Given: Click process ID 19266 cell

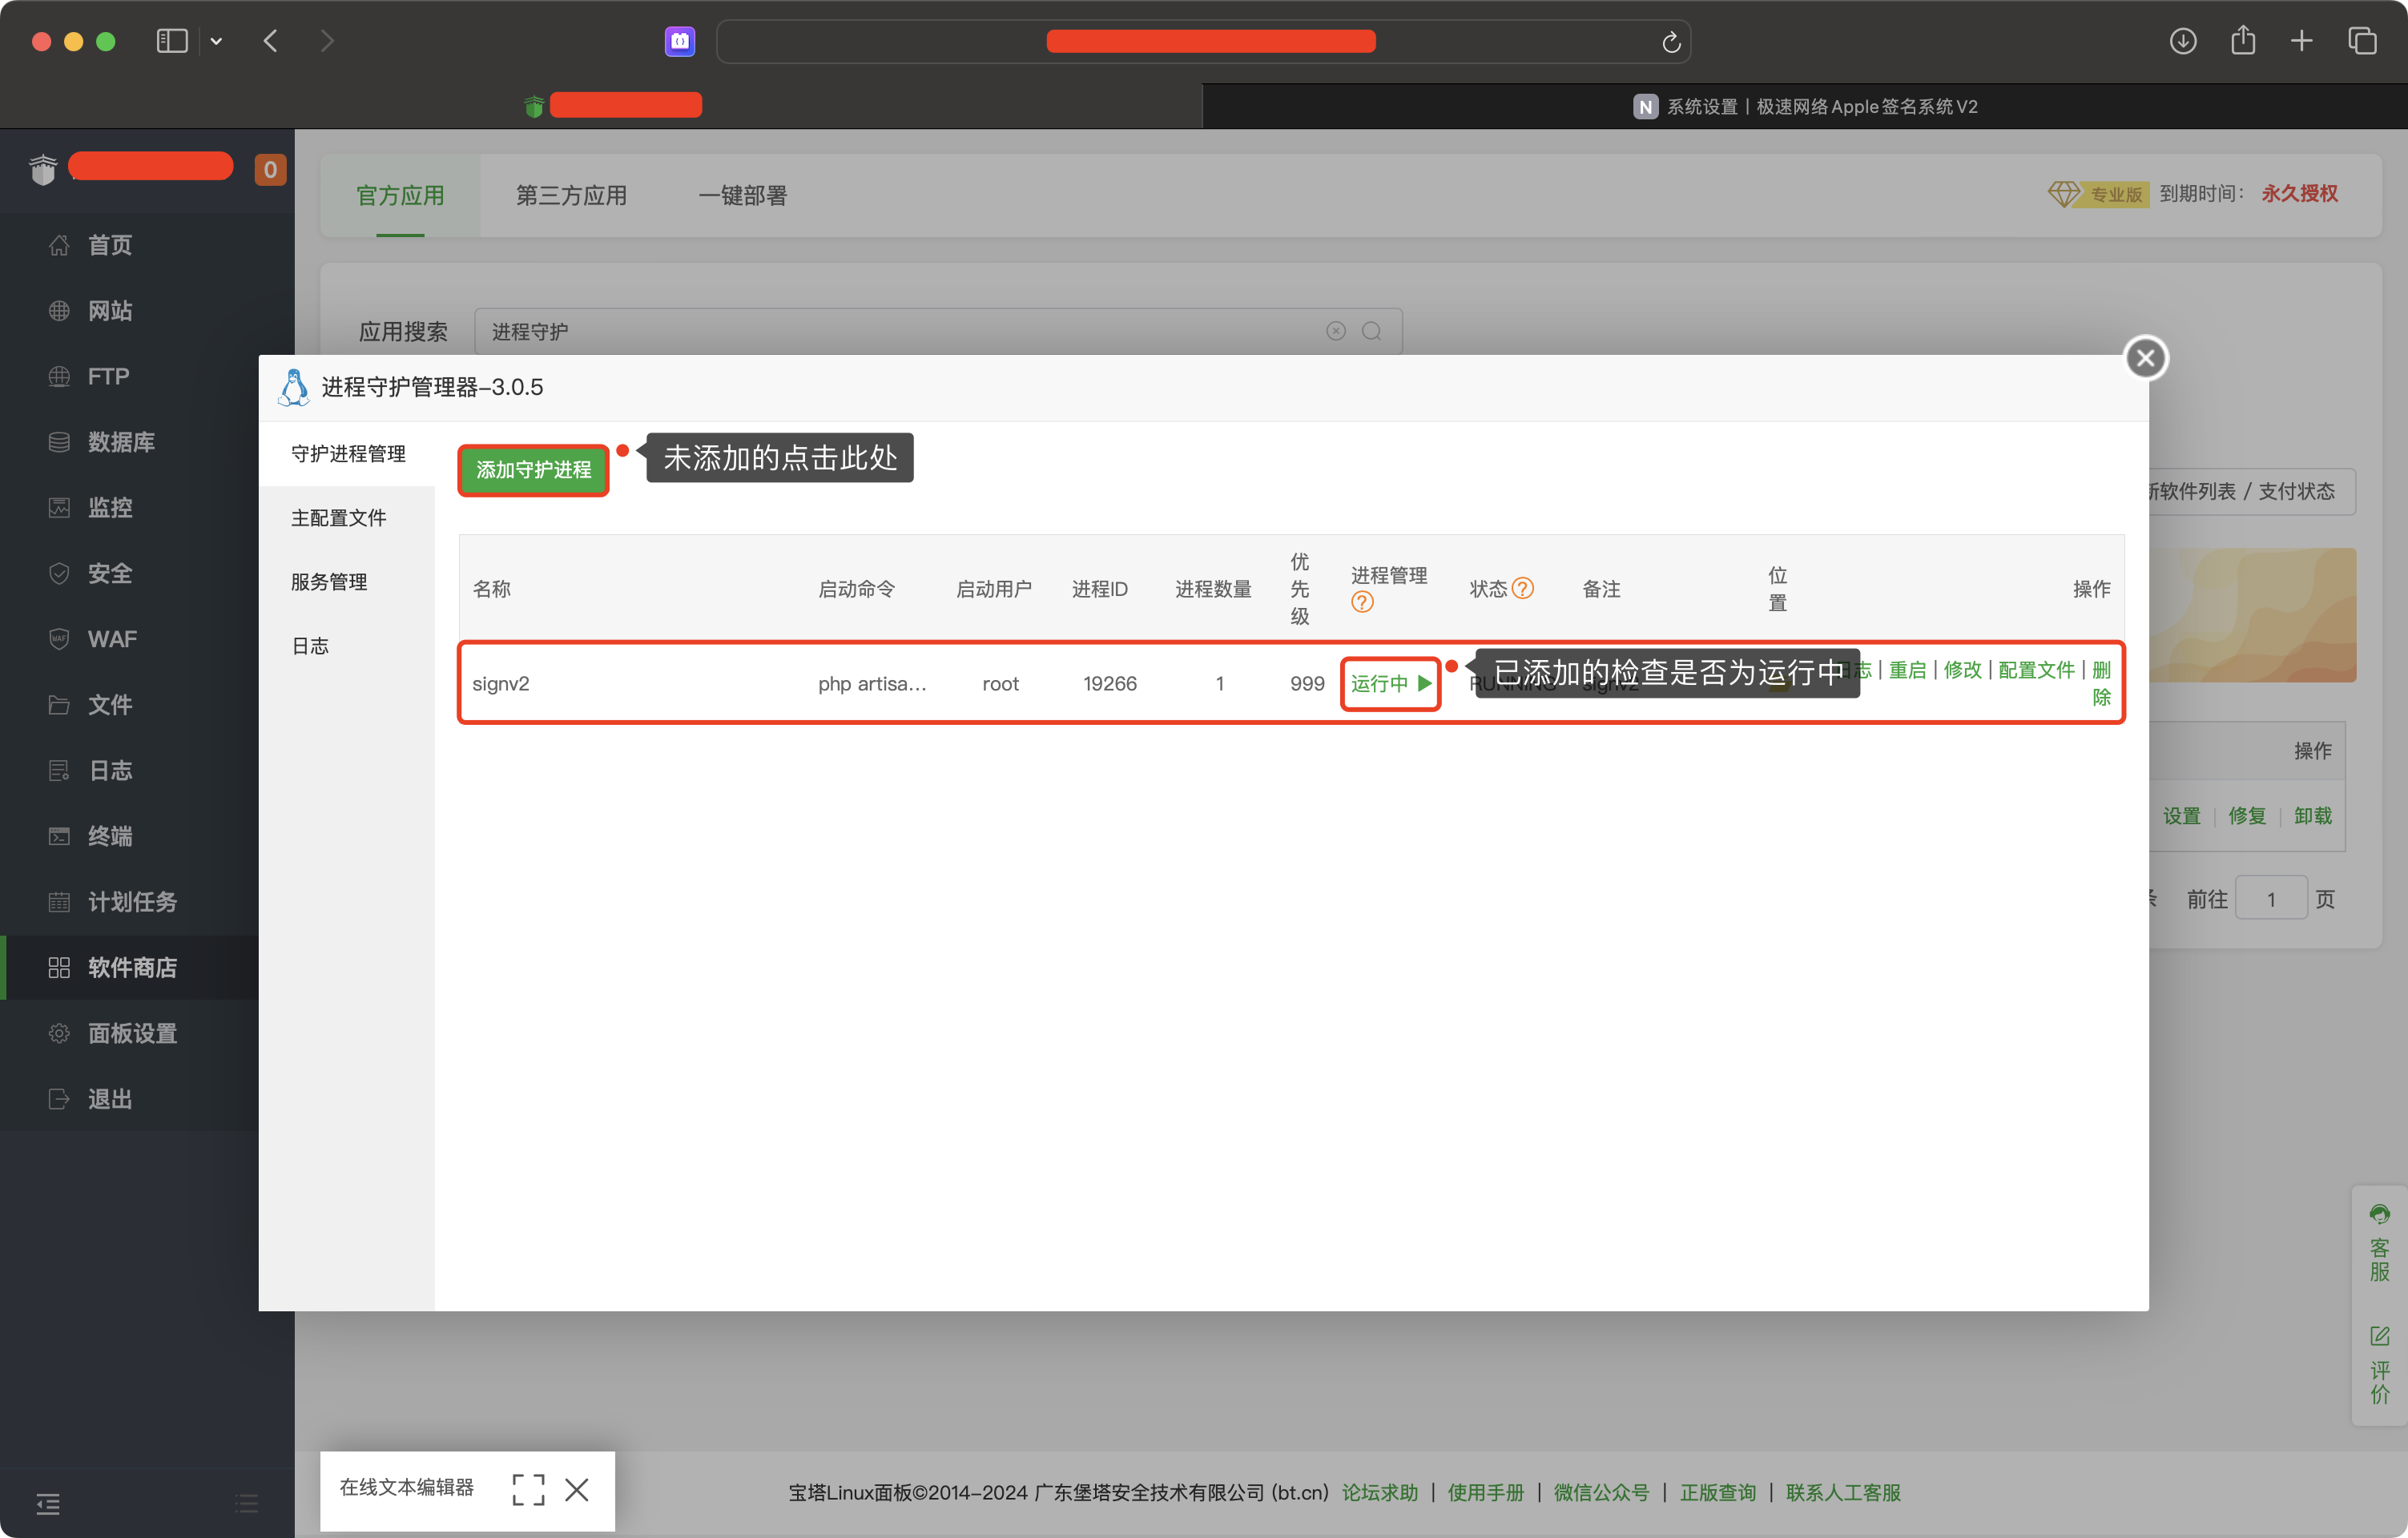Looking at the screenshot, I should [1110, 684].
